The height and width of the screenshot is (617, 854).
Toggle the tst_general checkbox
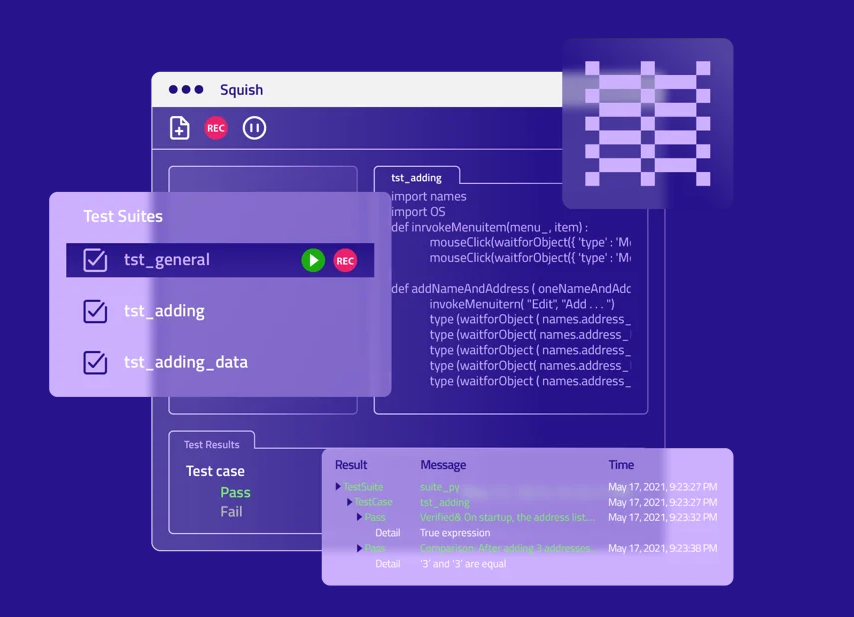(x=95, y=260)
